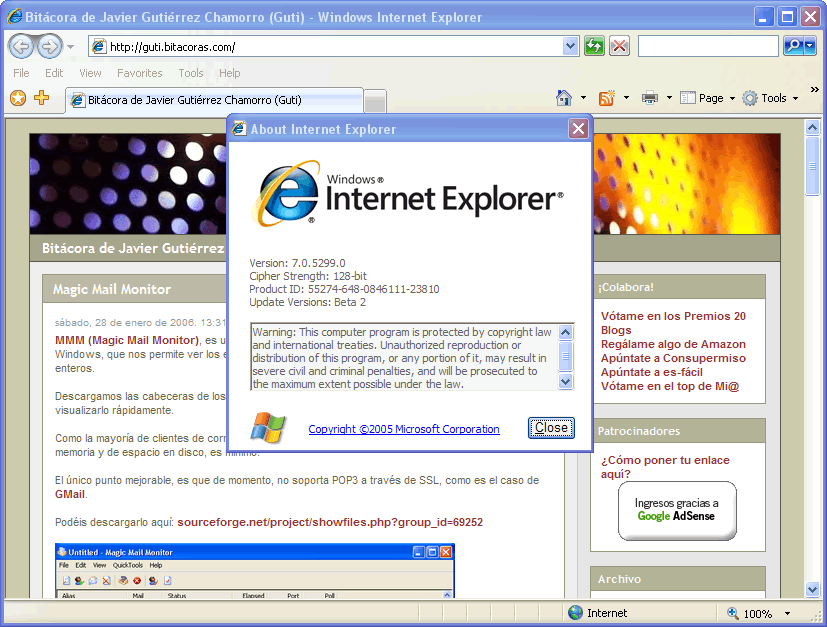Click the Update Versions: Beta 2 text
Screen dimensions: 827x627
click(x=307, y=302)
